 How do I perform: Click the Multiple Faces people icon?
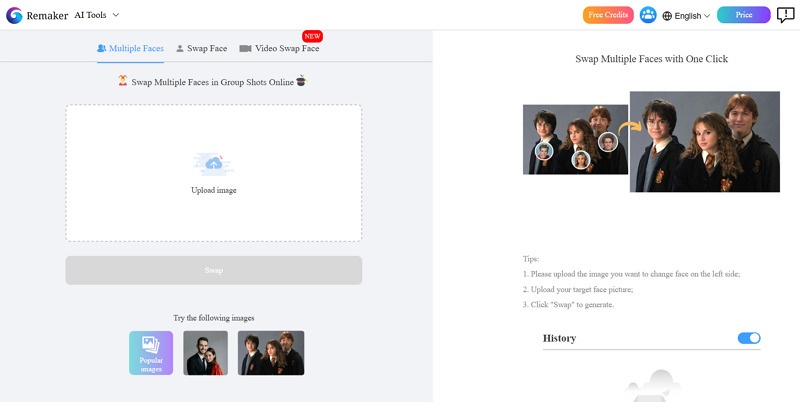coord(102,48)
